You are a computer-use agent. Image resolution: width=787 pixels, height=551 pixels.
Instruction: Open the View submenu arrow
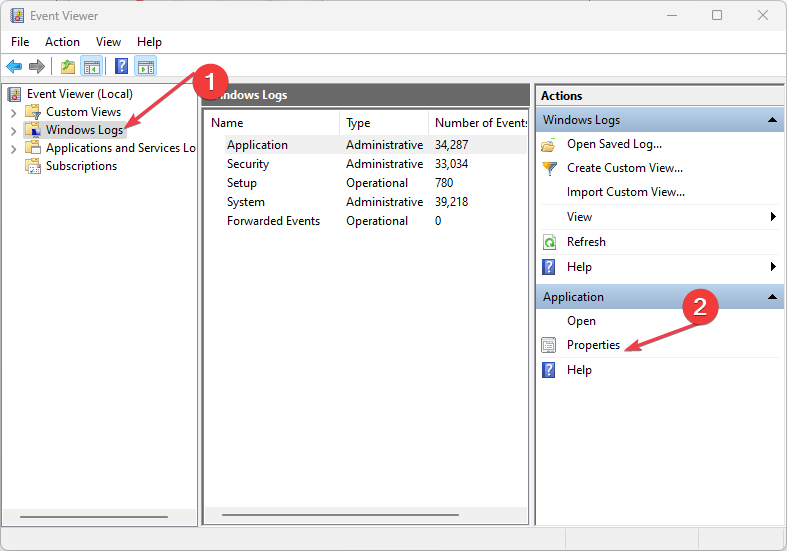click(773, 217)
